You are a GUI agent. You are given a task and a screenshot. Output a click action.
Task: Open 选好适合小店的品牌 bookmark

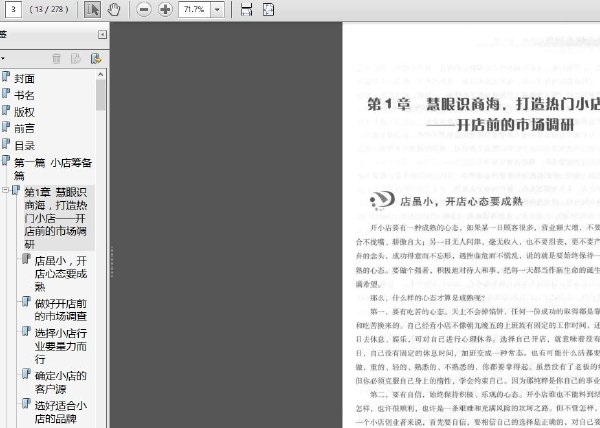61,412
